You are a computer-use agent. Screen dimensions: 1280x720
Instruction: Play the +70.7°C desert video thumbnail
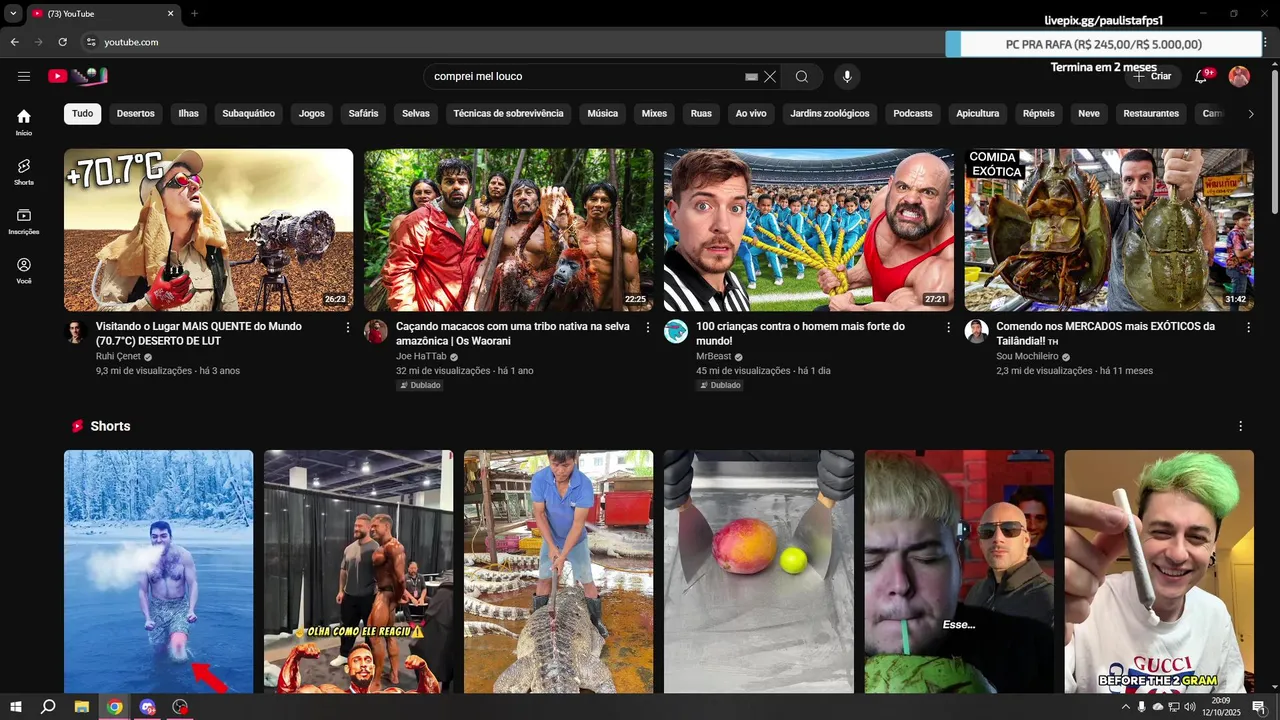click(209, 230)
